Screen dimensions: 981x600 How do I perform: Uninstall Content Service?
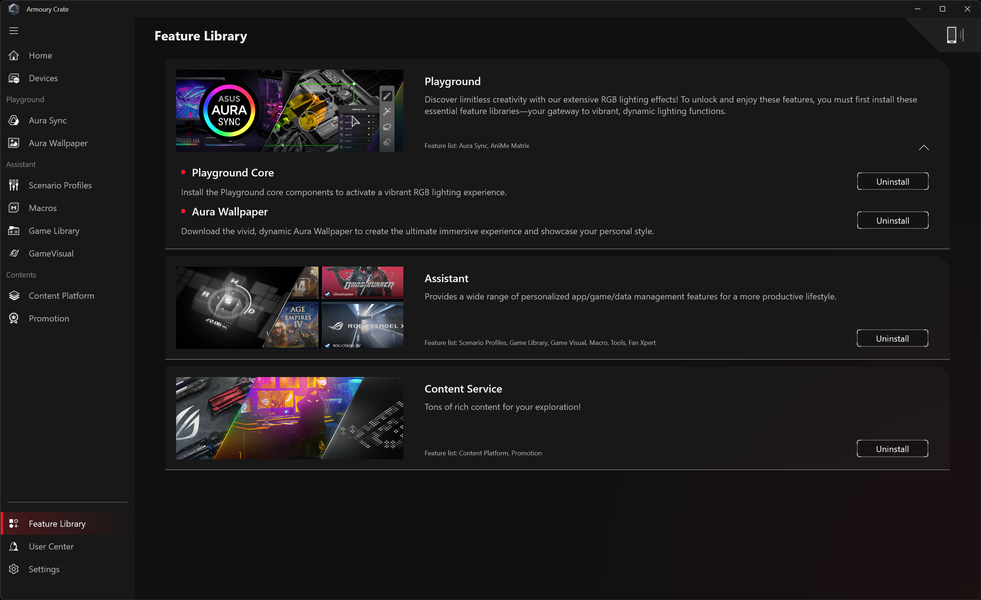coord(892,449)
